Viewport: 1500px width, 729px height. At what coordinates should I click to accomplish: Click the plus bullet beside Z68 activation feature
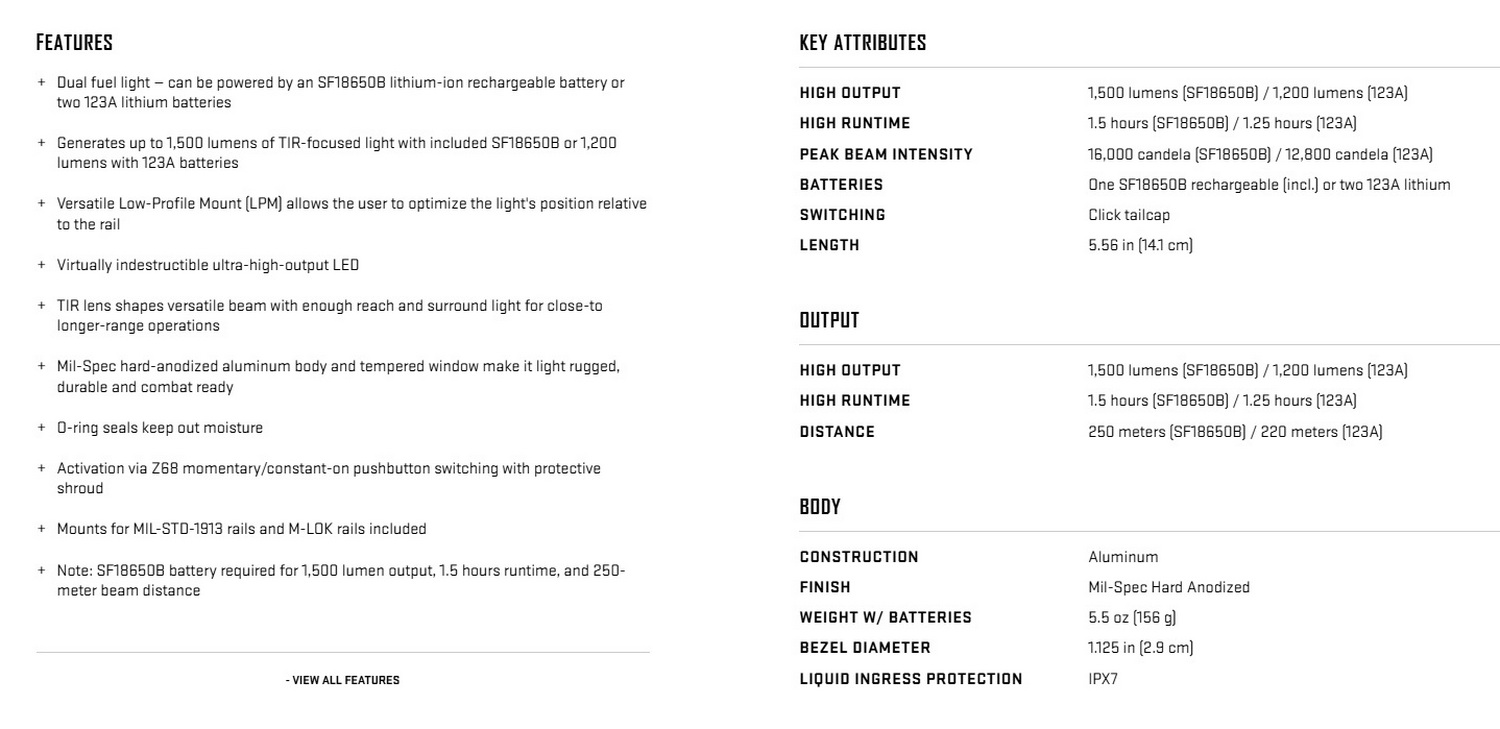[42, 468]
